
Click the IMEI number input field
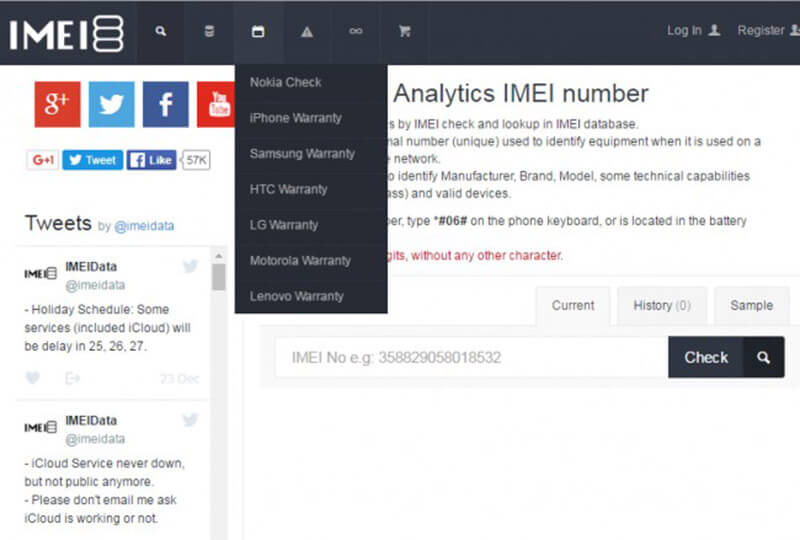470,357
